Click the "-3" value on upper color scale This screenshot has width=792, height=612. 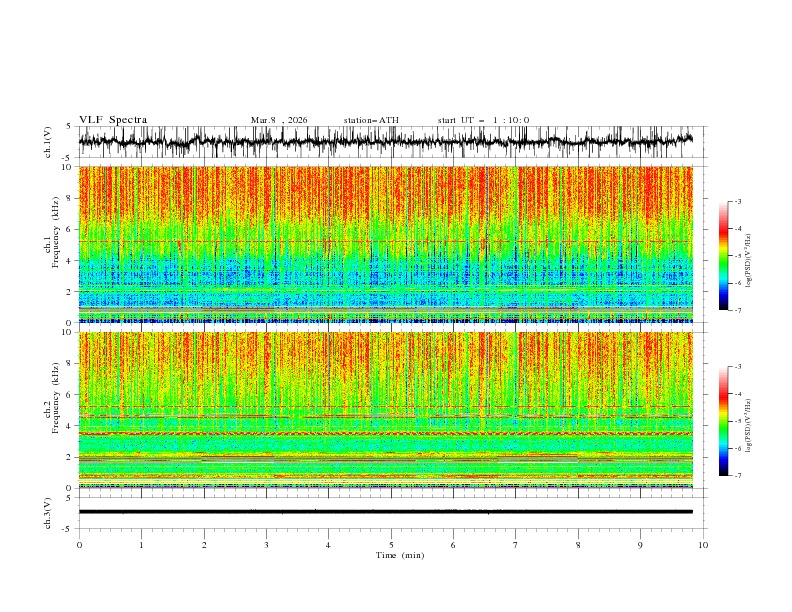tap(738, 201)
